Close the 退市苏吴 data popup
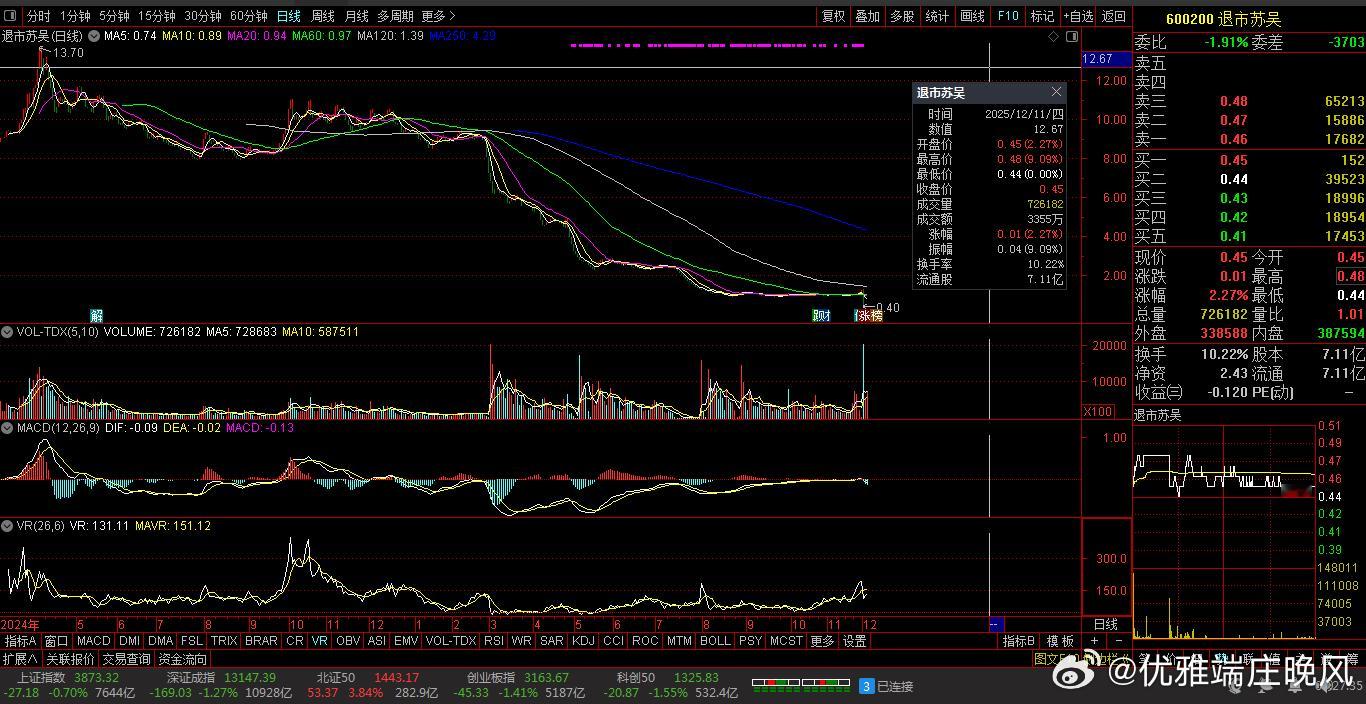 pyautogui.click(x=1056, y=93)
